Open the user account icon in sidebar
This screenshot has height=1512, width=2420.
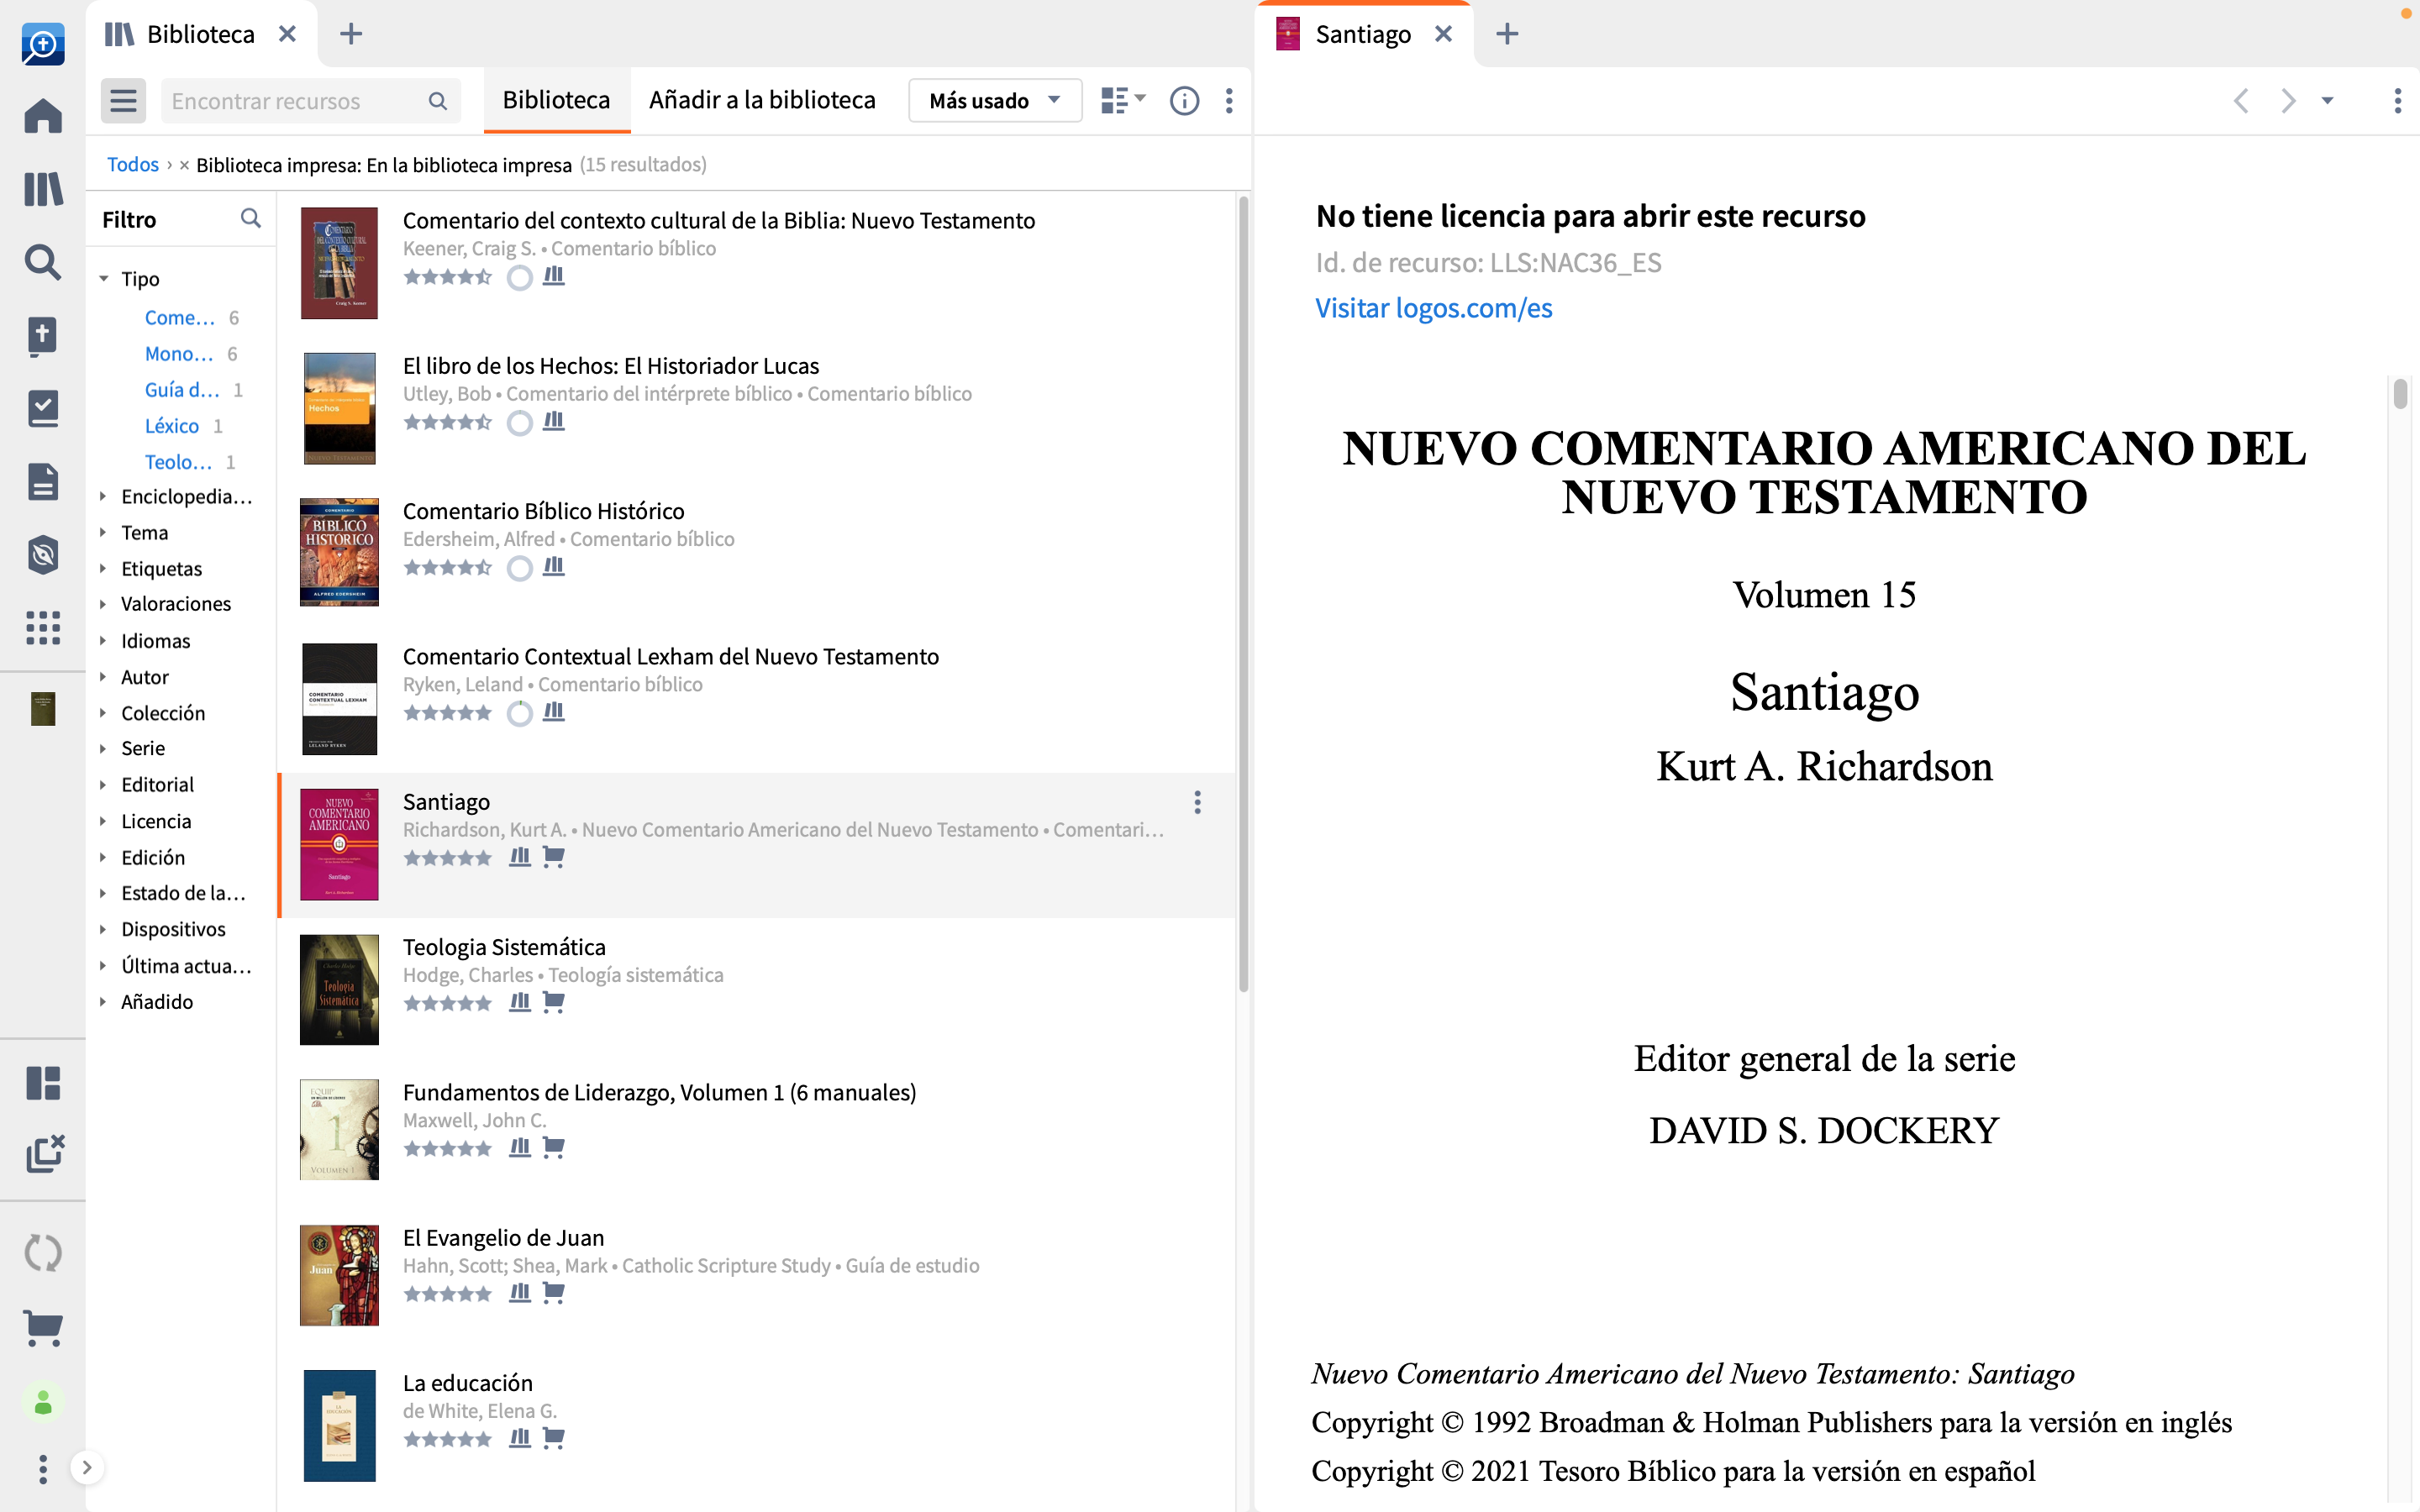coord(43,1403)
